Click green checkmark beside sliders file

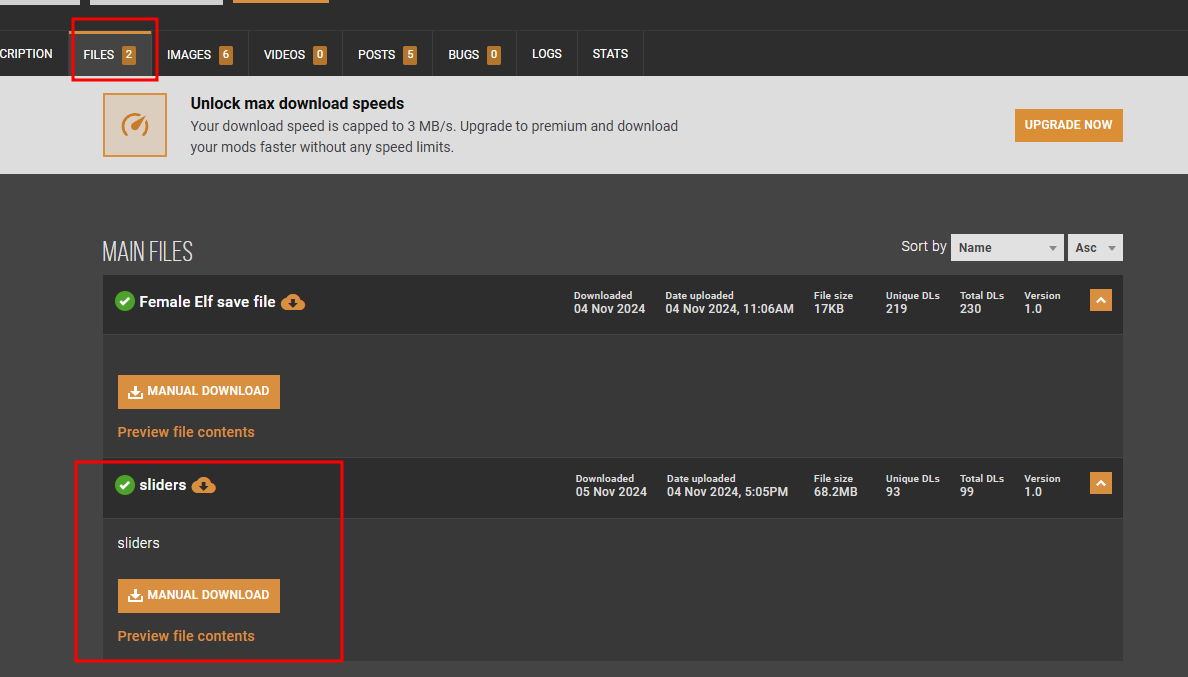[x=125, y=485]
